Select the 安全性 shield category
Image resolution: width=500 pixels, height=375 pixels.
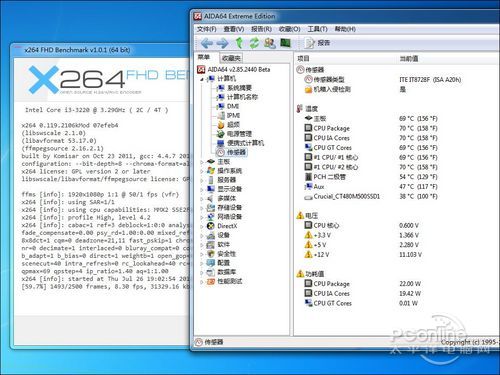221,254
